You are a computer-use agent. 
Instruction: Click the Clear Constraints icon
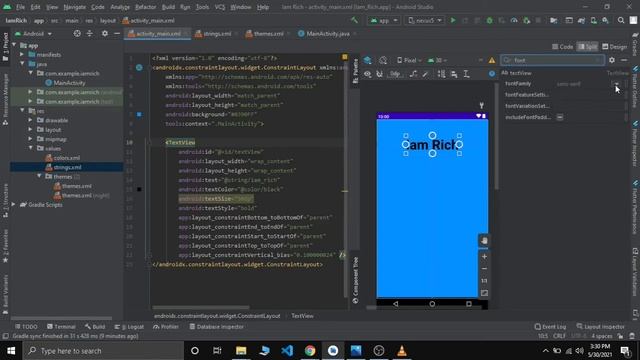pos(413,74)
